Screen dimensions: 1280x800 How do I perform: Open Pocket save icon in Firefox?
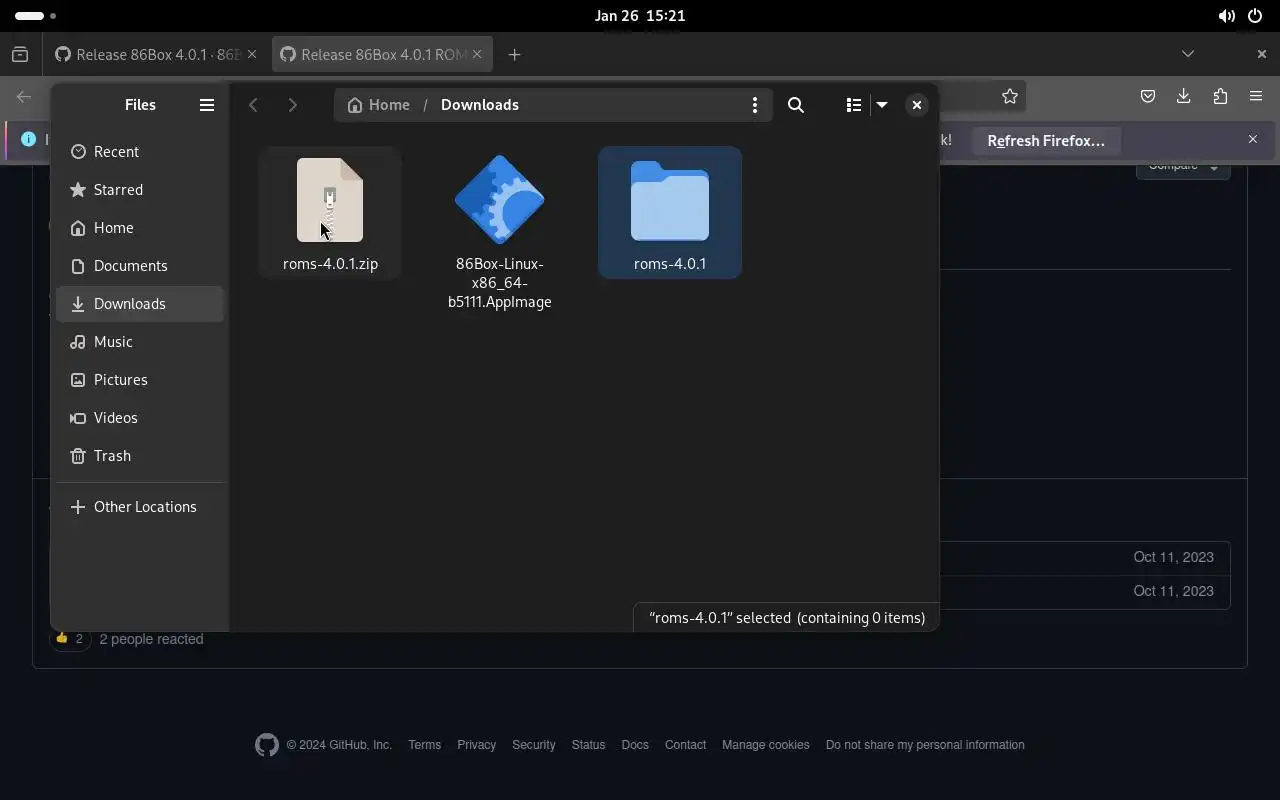pyautogui.click(x=1148, y=97)
